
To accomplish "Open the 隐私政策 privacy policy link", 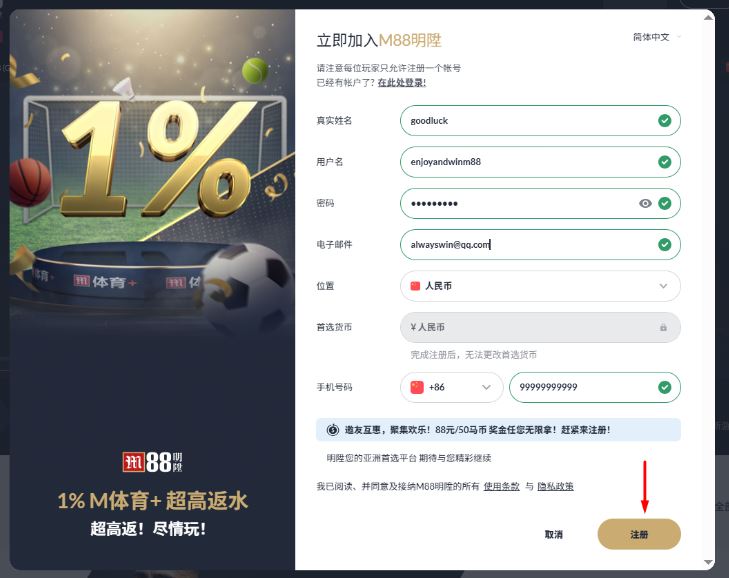I will [555, 486].
